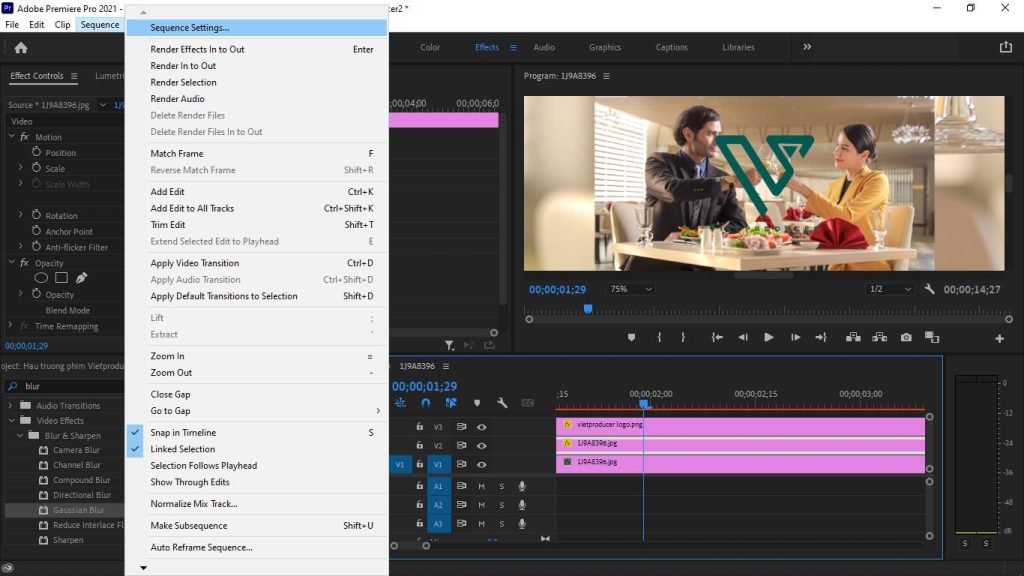The width and height of the screenshot is (1024, 576).
Task: Activate the Play button in Program monitor
Action: (768, 337)
